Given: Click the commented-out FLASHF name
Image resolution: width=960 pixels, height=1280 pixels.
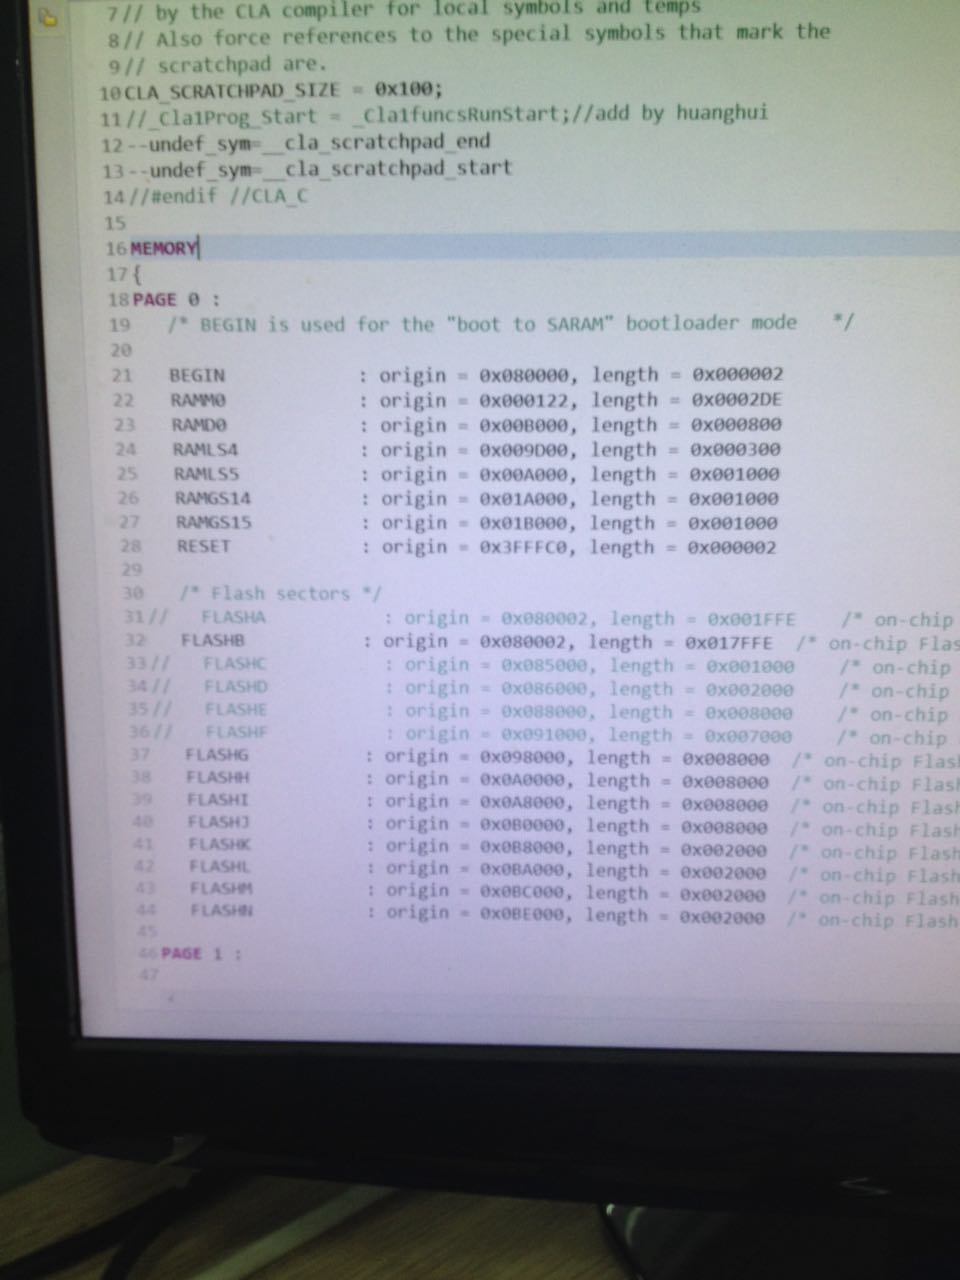Looking at the screenshot, I should tap(237, 732).
